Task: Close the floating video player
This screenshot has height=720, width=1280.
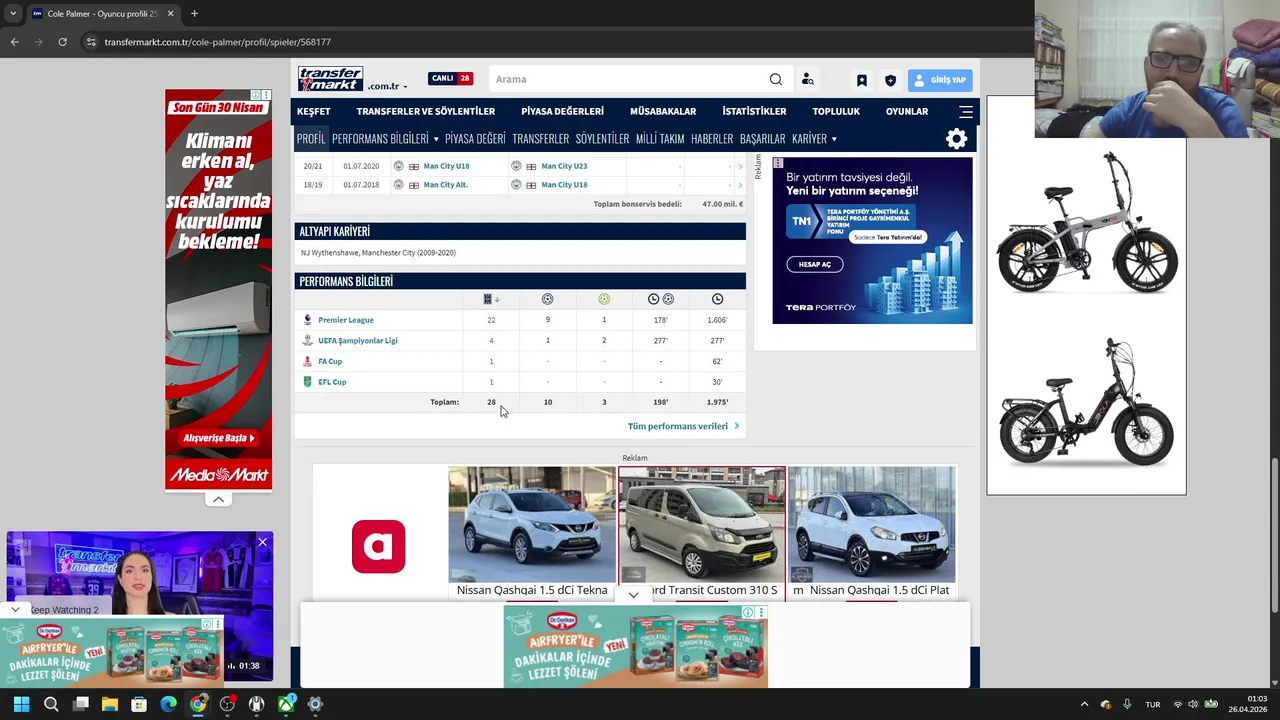Action: pos(262,542)
